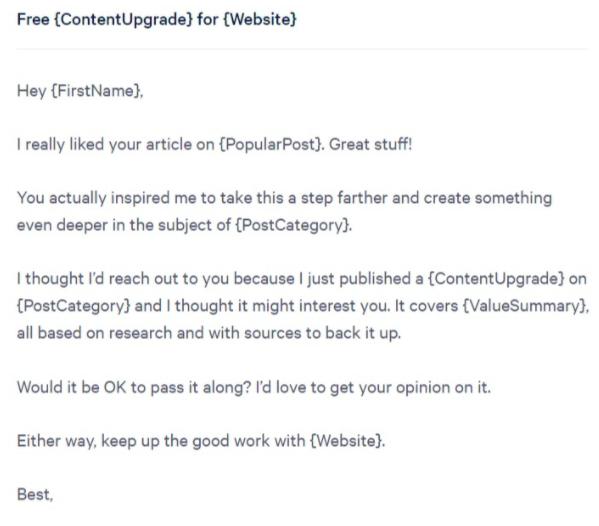Click the {PopularPost} placeholder
599x526 pixels.
[271, 144]
